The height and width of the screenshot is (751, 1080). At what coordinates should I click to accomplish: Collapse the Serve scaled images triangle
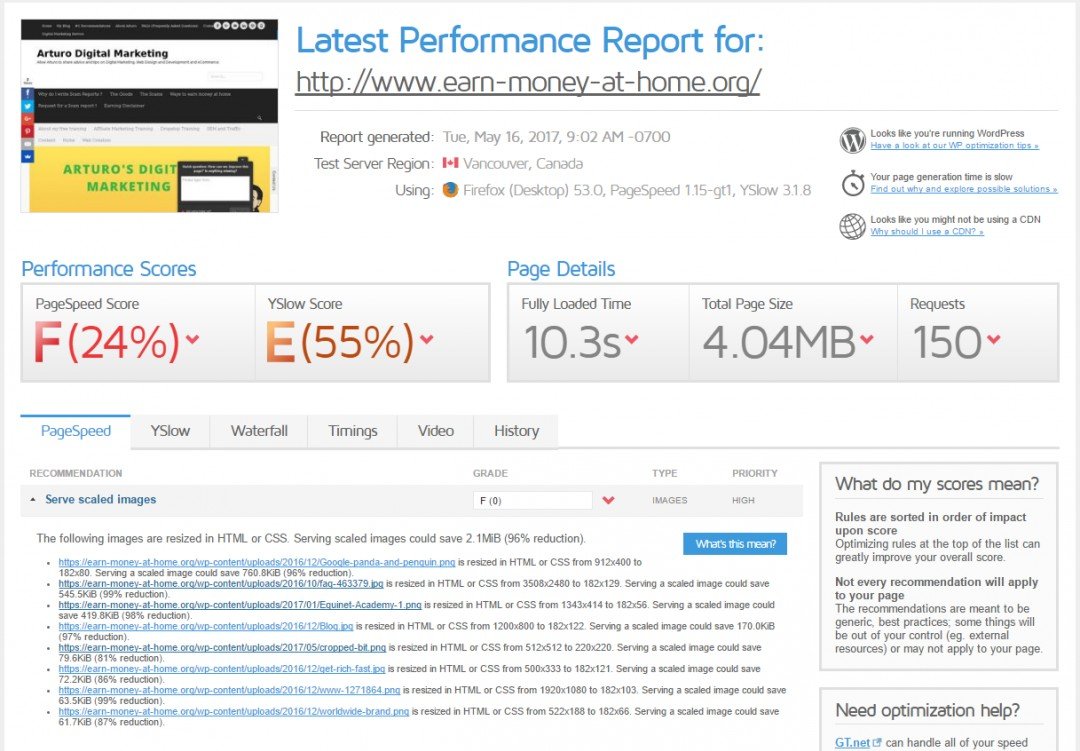32,500
